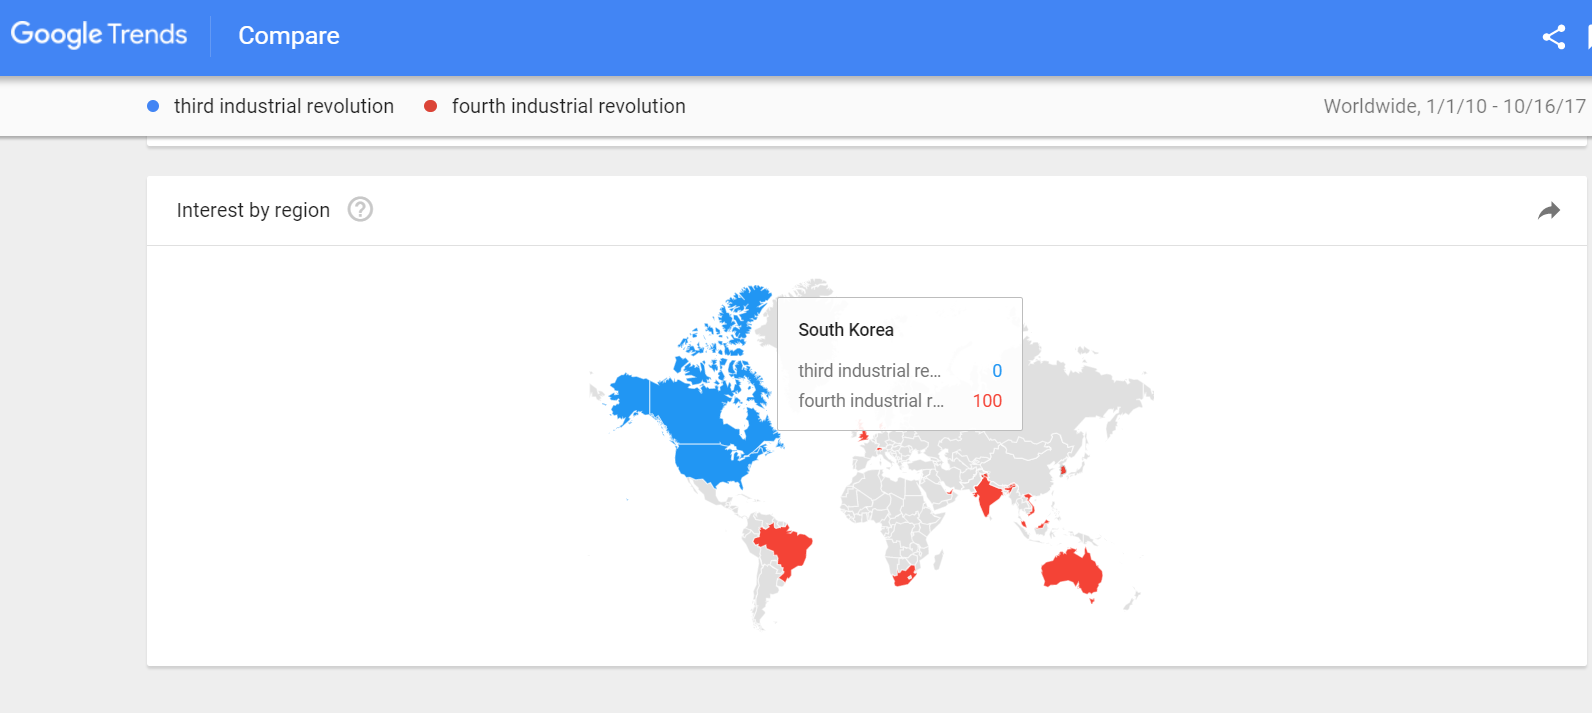Click the Worldwide date range text
Image resolution: width=1592 pixels, height=713 pixels.
[1455, 106]
